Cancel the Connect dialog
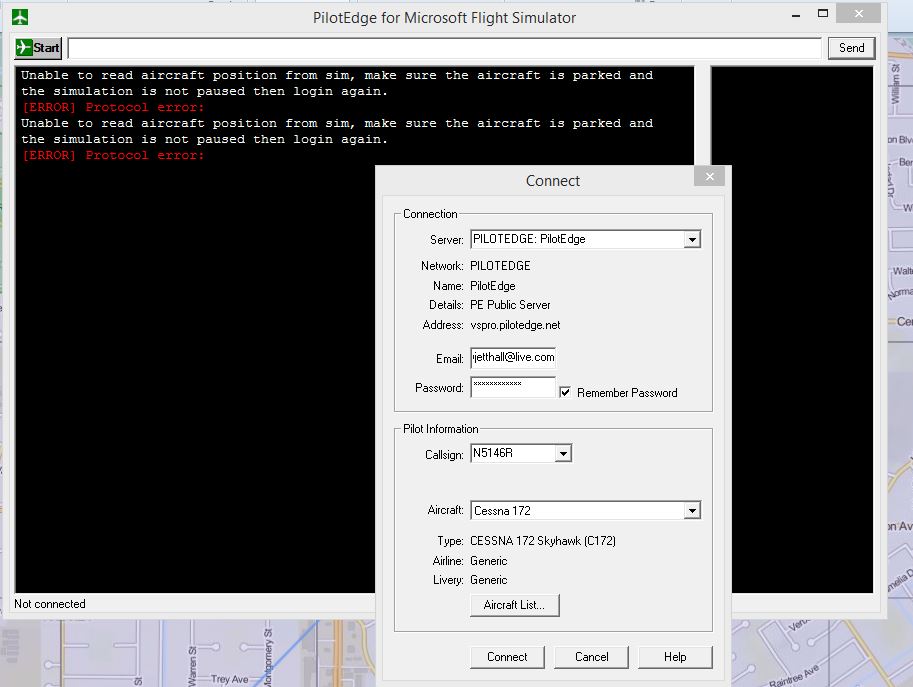913x687 pixels. click(592, 657)
